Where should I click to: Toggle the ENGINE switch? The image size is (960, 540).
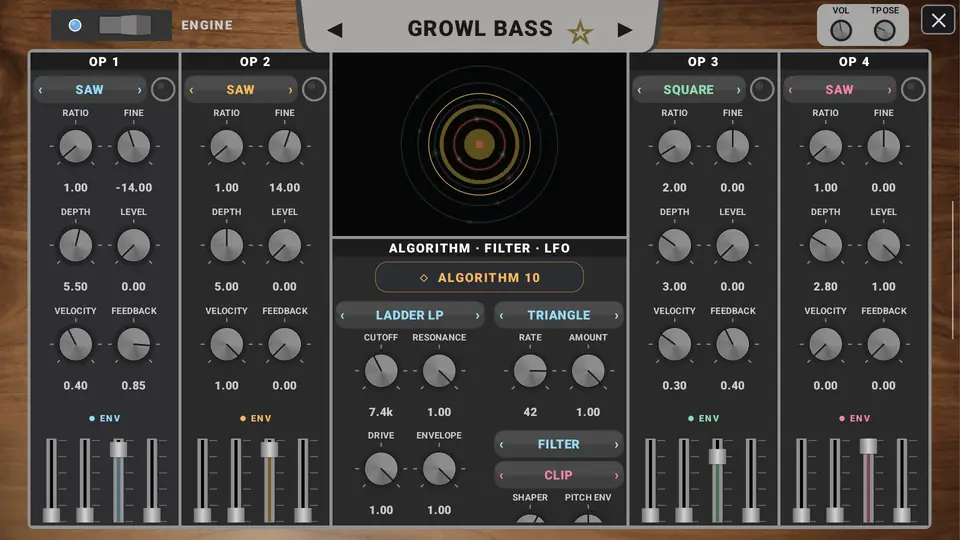coord(125,25)
